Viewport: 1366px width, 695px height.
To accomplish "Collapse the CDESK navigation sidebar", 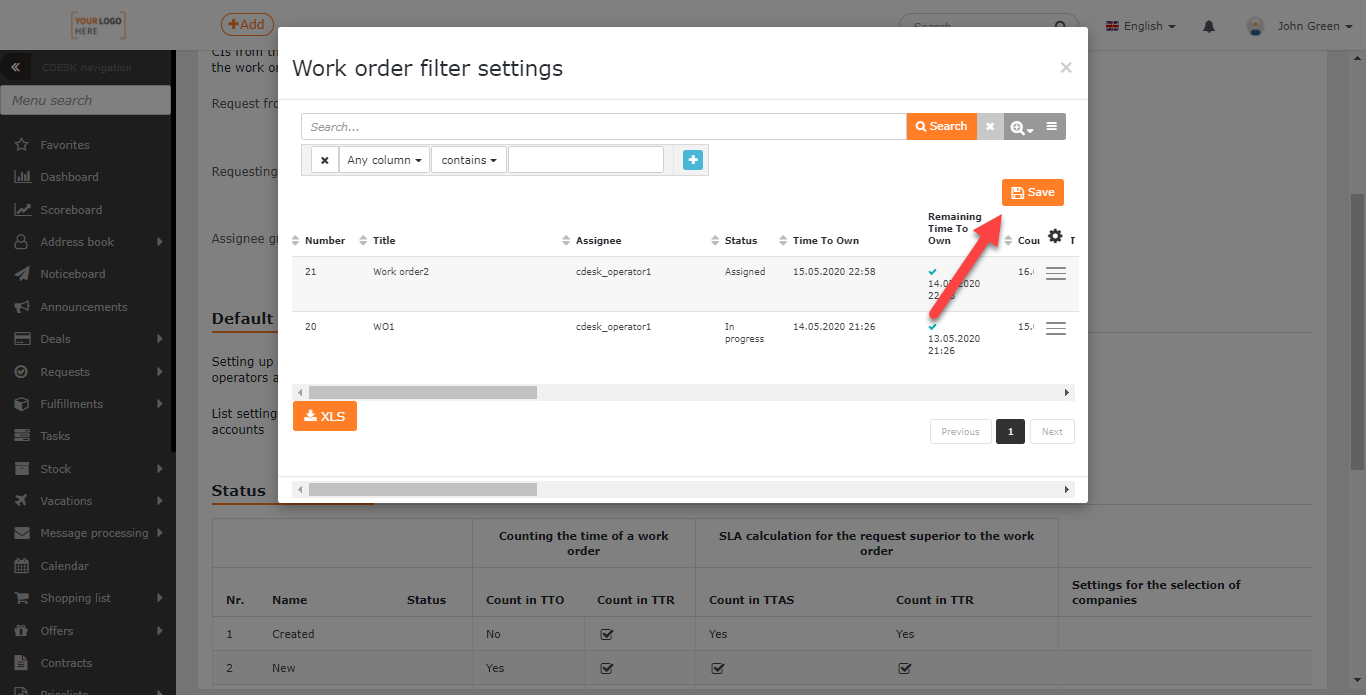I will coord(15,67).
